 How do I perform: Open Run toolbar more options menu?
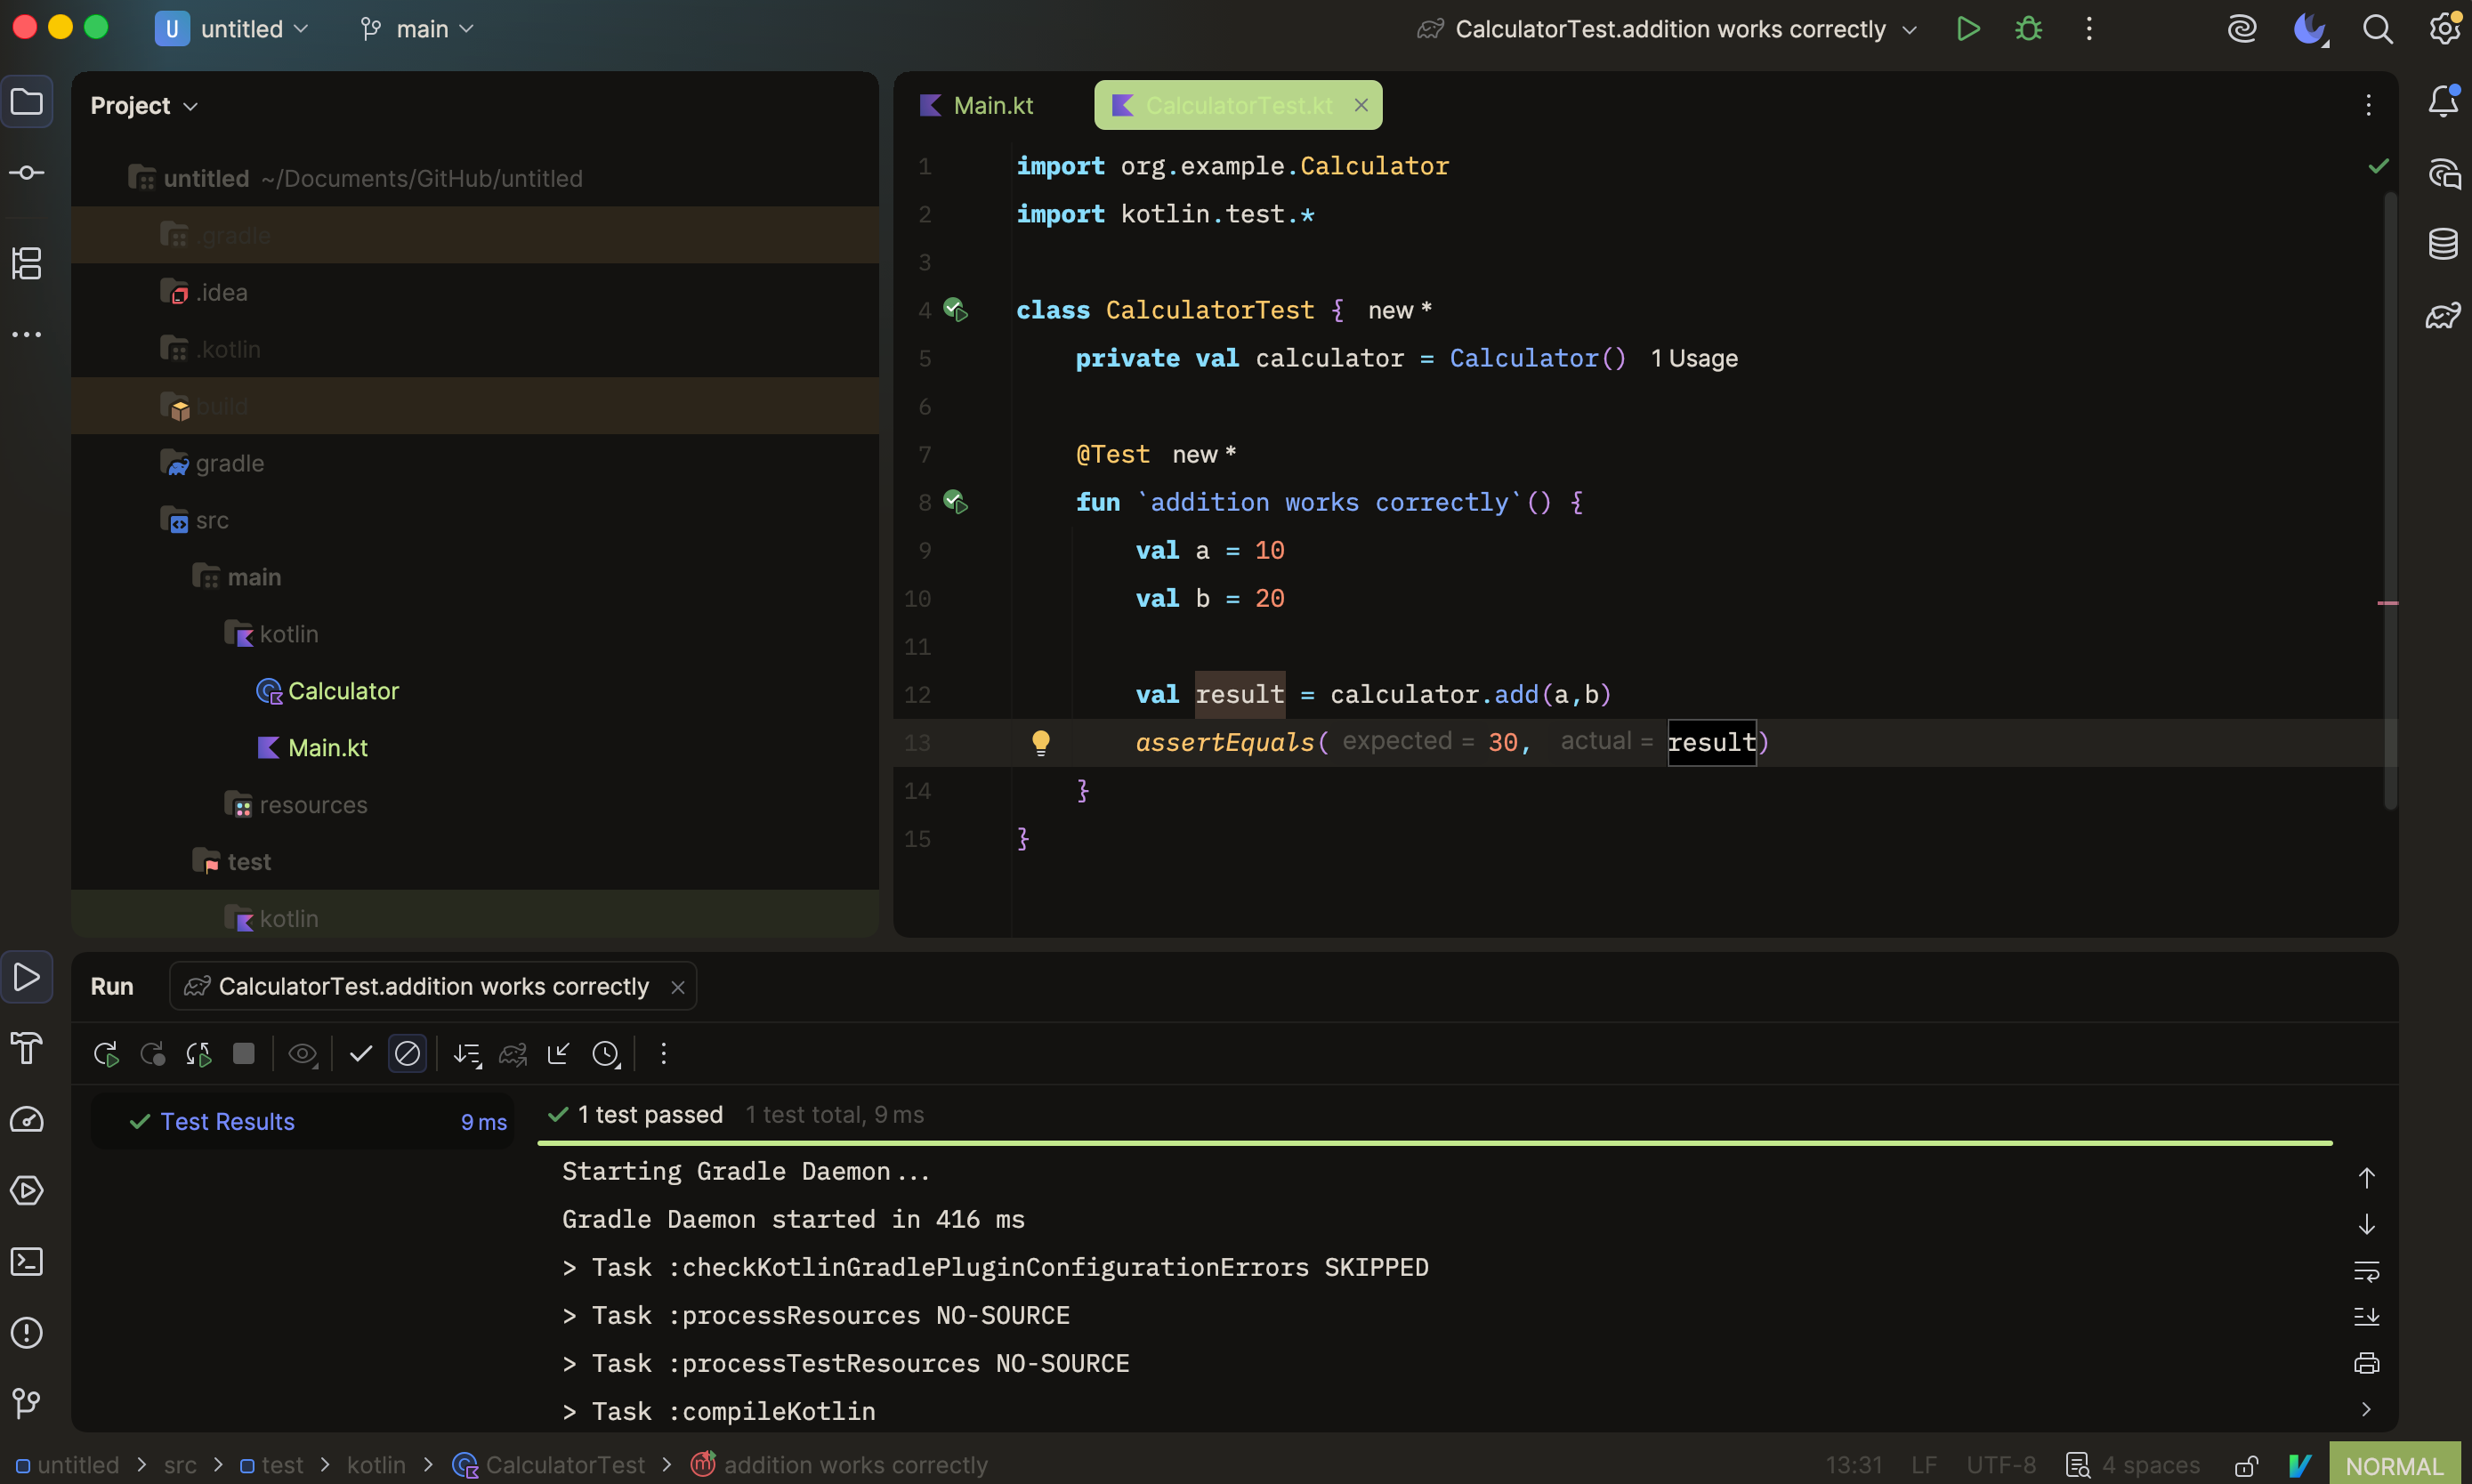pyautogui.click(x=663, y=1054)
